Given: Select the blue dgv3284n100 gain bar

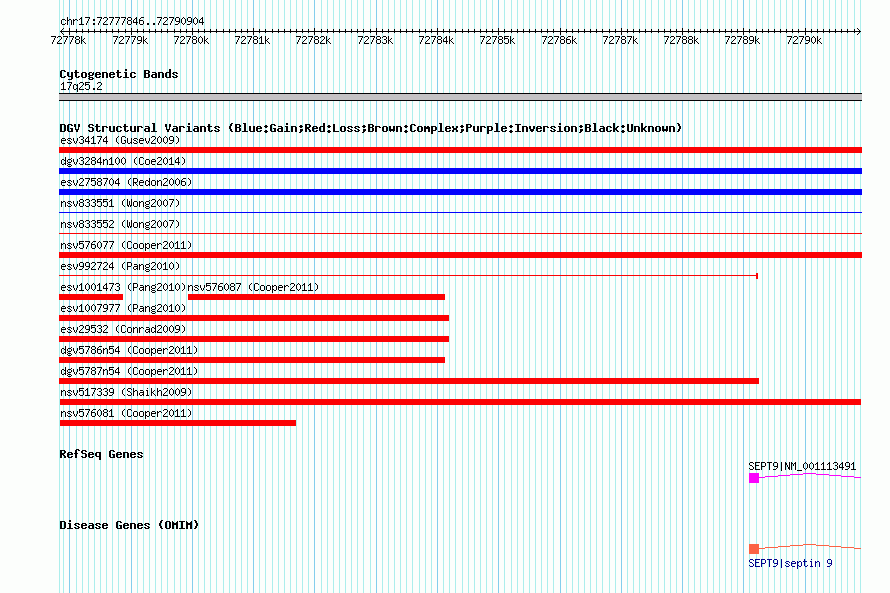Looking at the screenshot, I should pyautogui.click(x=460, y=171).
